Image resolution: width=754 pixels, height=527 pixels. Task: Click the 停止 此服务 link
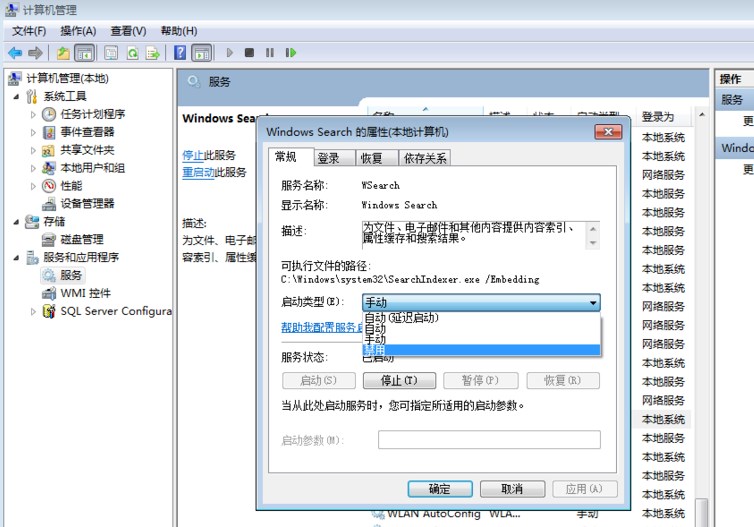pos(193,155)
